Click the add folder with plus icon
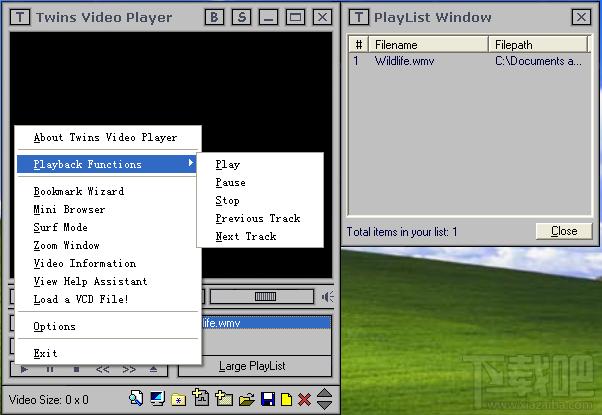Image resolution: width=602 pixels, height=415 pixels. click(224, 398)
